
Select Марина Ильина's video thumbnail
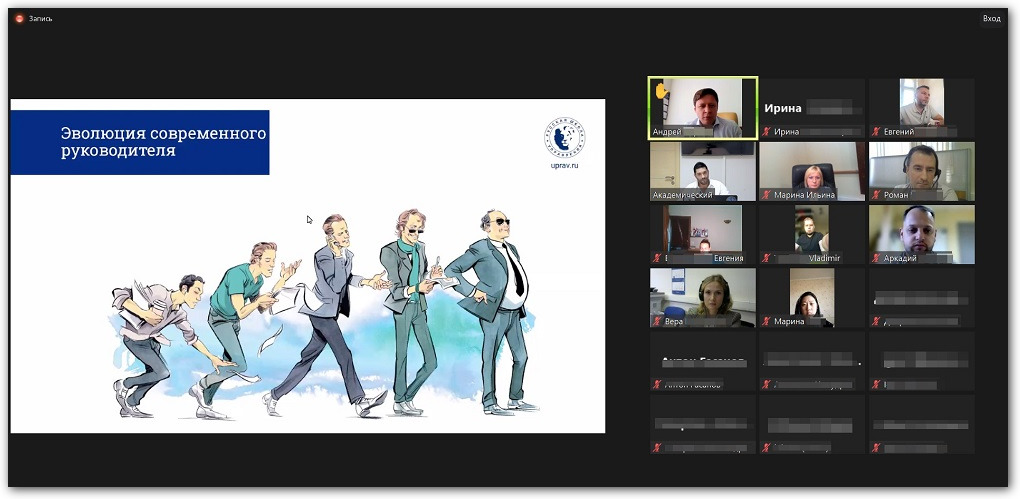[812, 171]
